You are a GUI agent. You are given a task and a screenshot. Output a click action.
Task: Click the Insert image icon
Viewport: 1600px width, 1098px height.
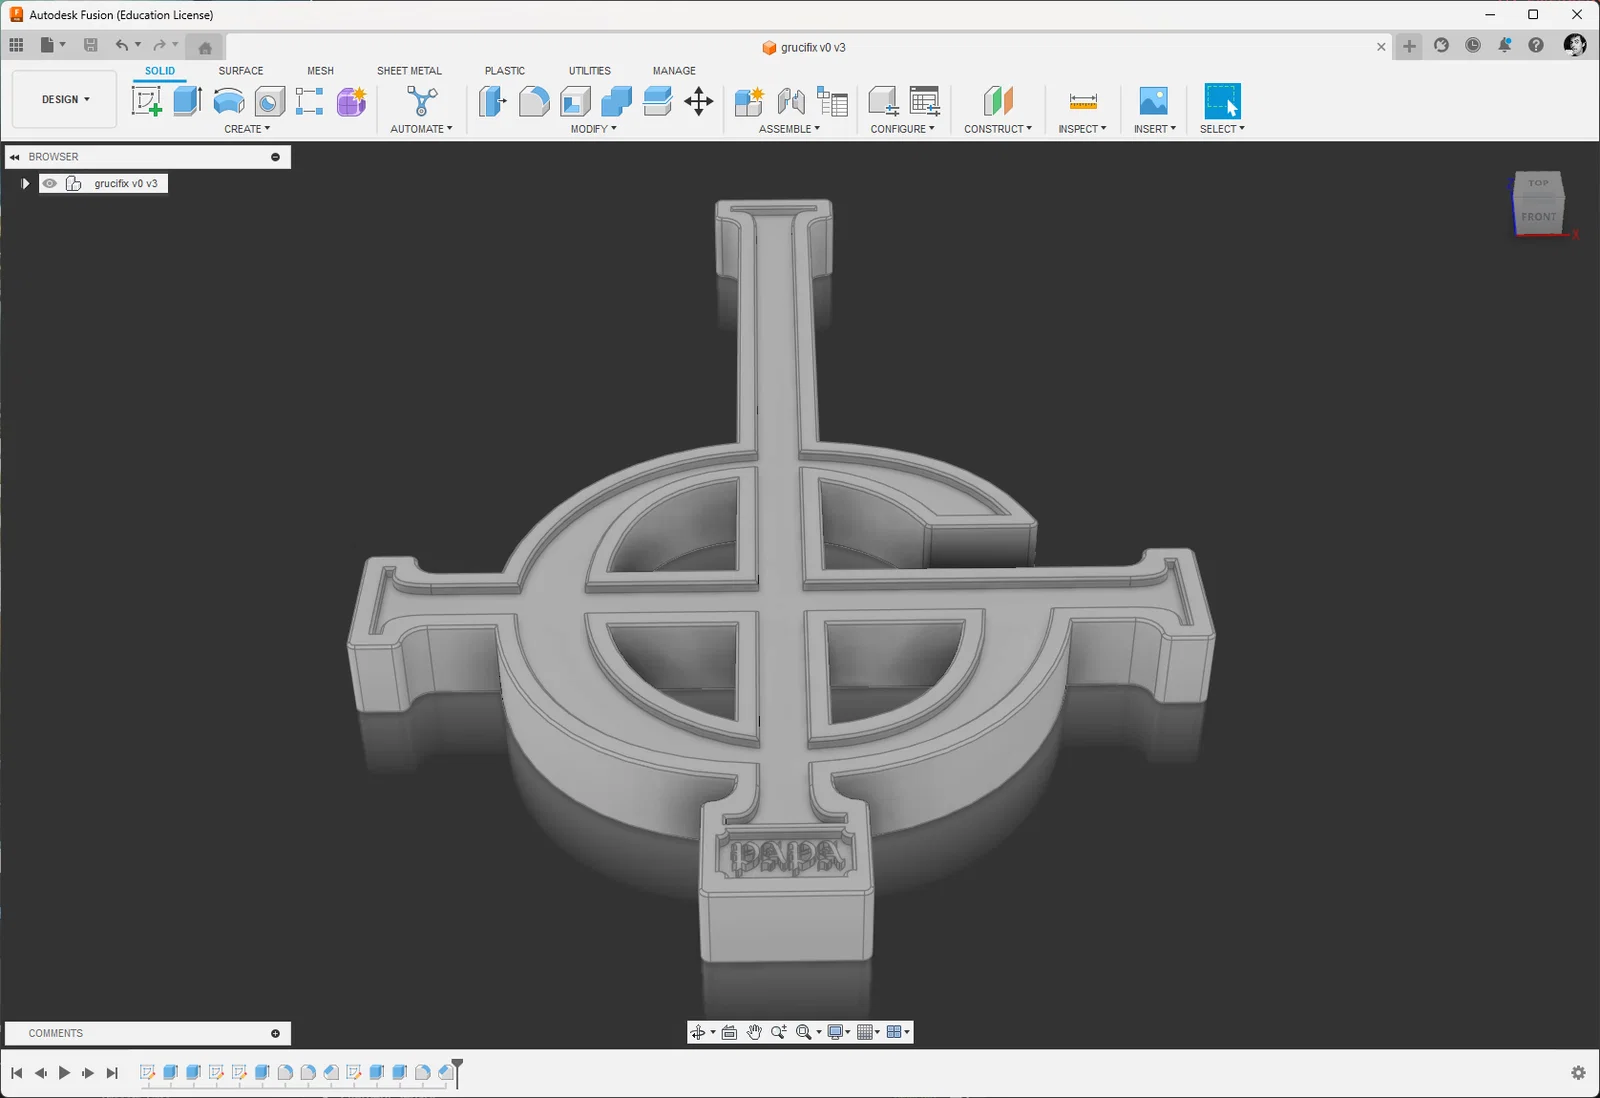[x=1153, y=101]
